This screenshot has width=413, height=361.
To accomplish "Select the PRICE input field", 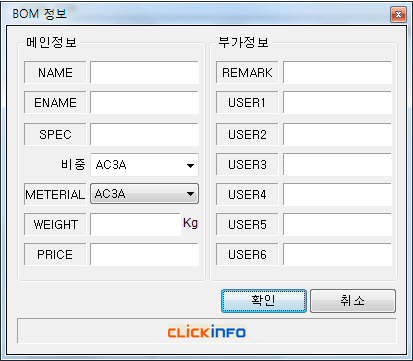I will 144,254.
